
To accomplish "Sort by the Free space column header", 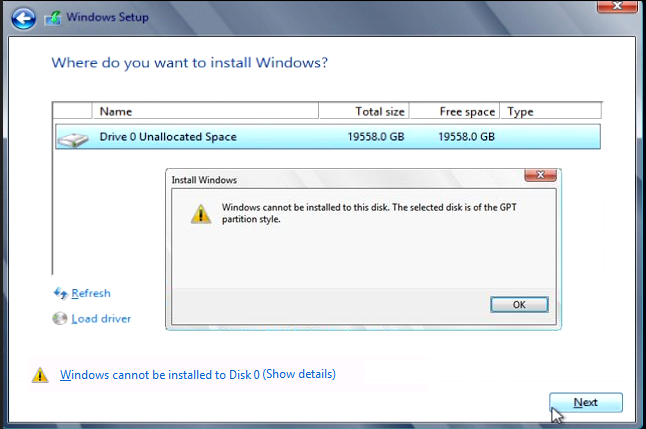I will 454,111.
